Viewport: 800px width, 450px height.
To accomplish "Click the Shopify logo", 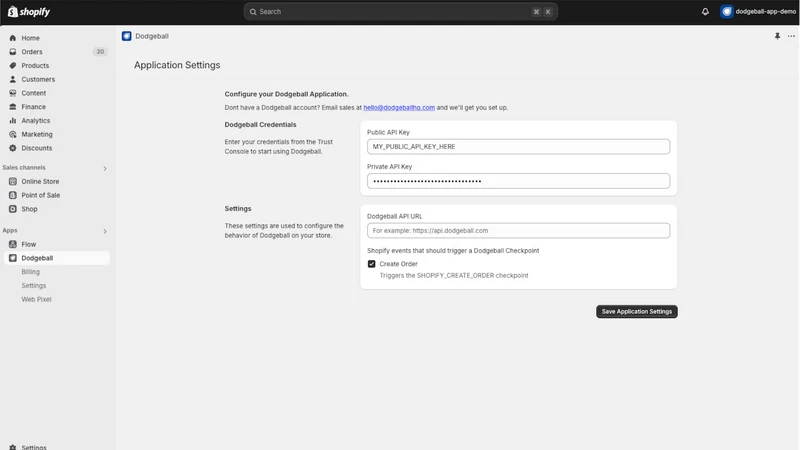I will click(29, 11).
